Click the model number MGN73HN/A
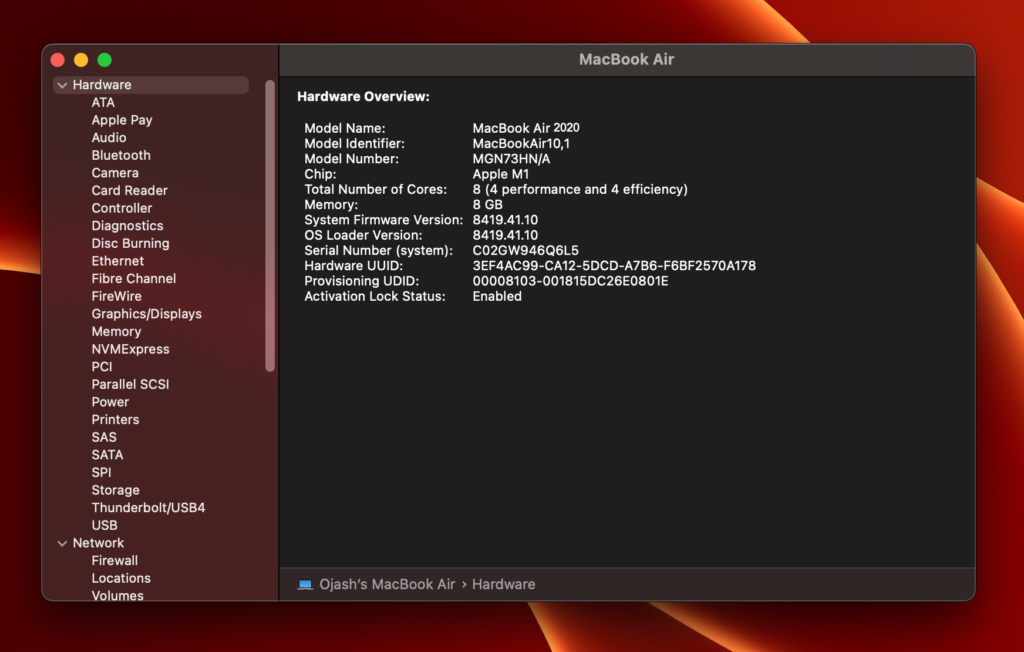 click(511, 159)
